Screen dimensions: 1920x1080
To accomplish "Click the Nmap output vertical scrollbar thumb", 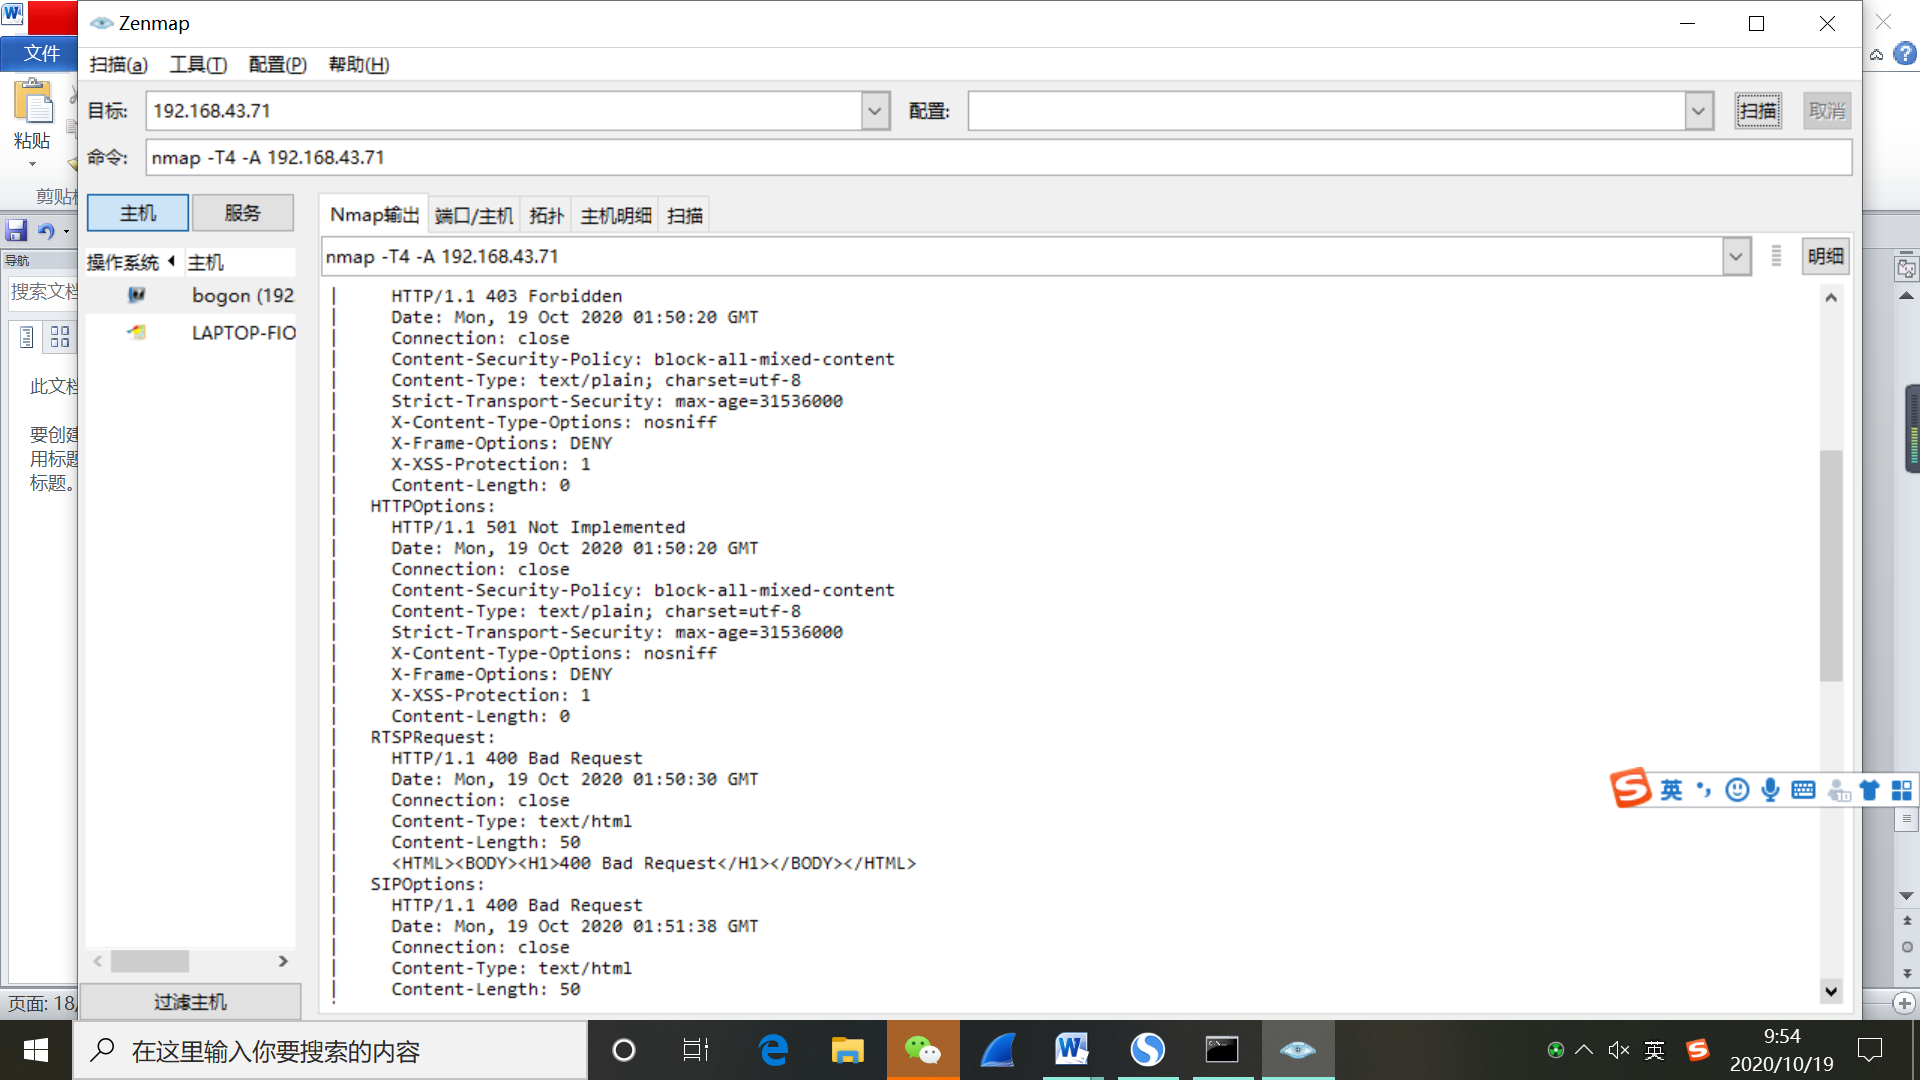I will (x=1830, y=565).
